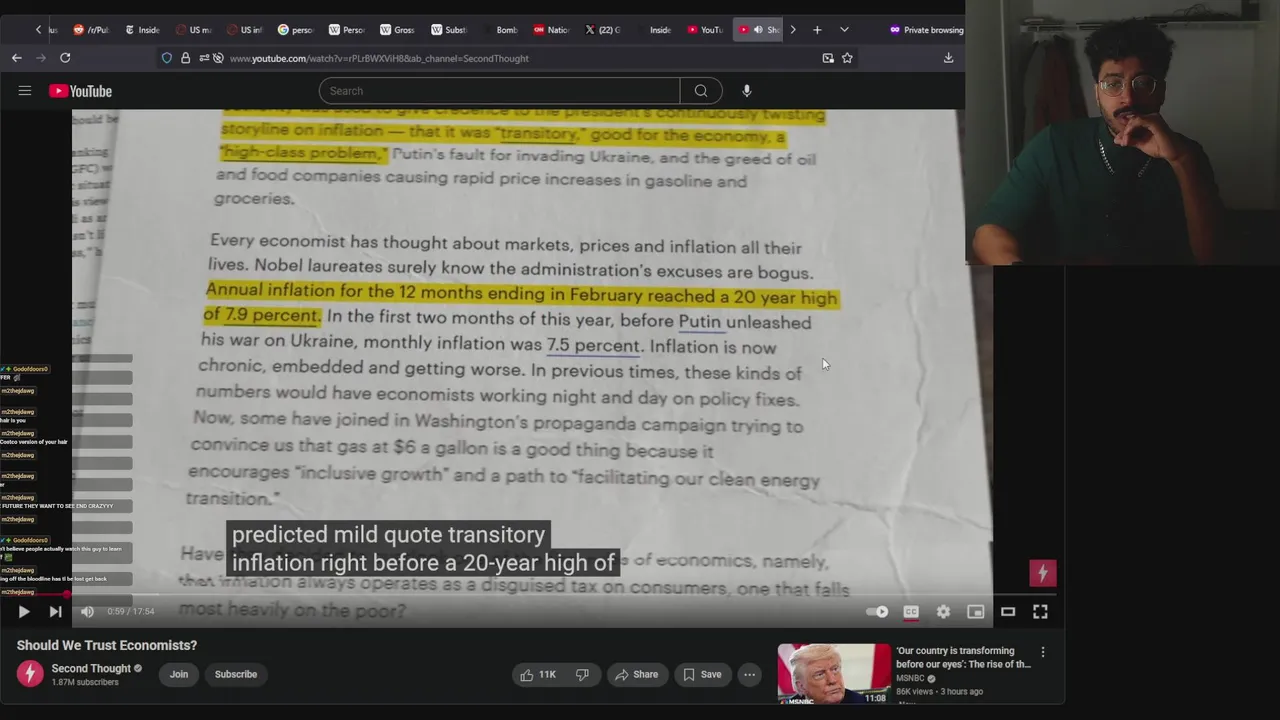Open more actions ellipsis menu
1280x720 pixels.
pos(749,675)
